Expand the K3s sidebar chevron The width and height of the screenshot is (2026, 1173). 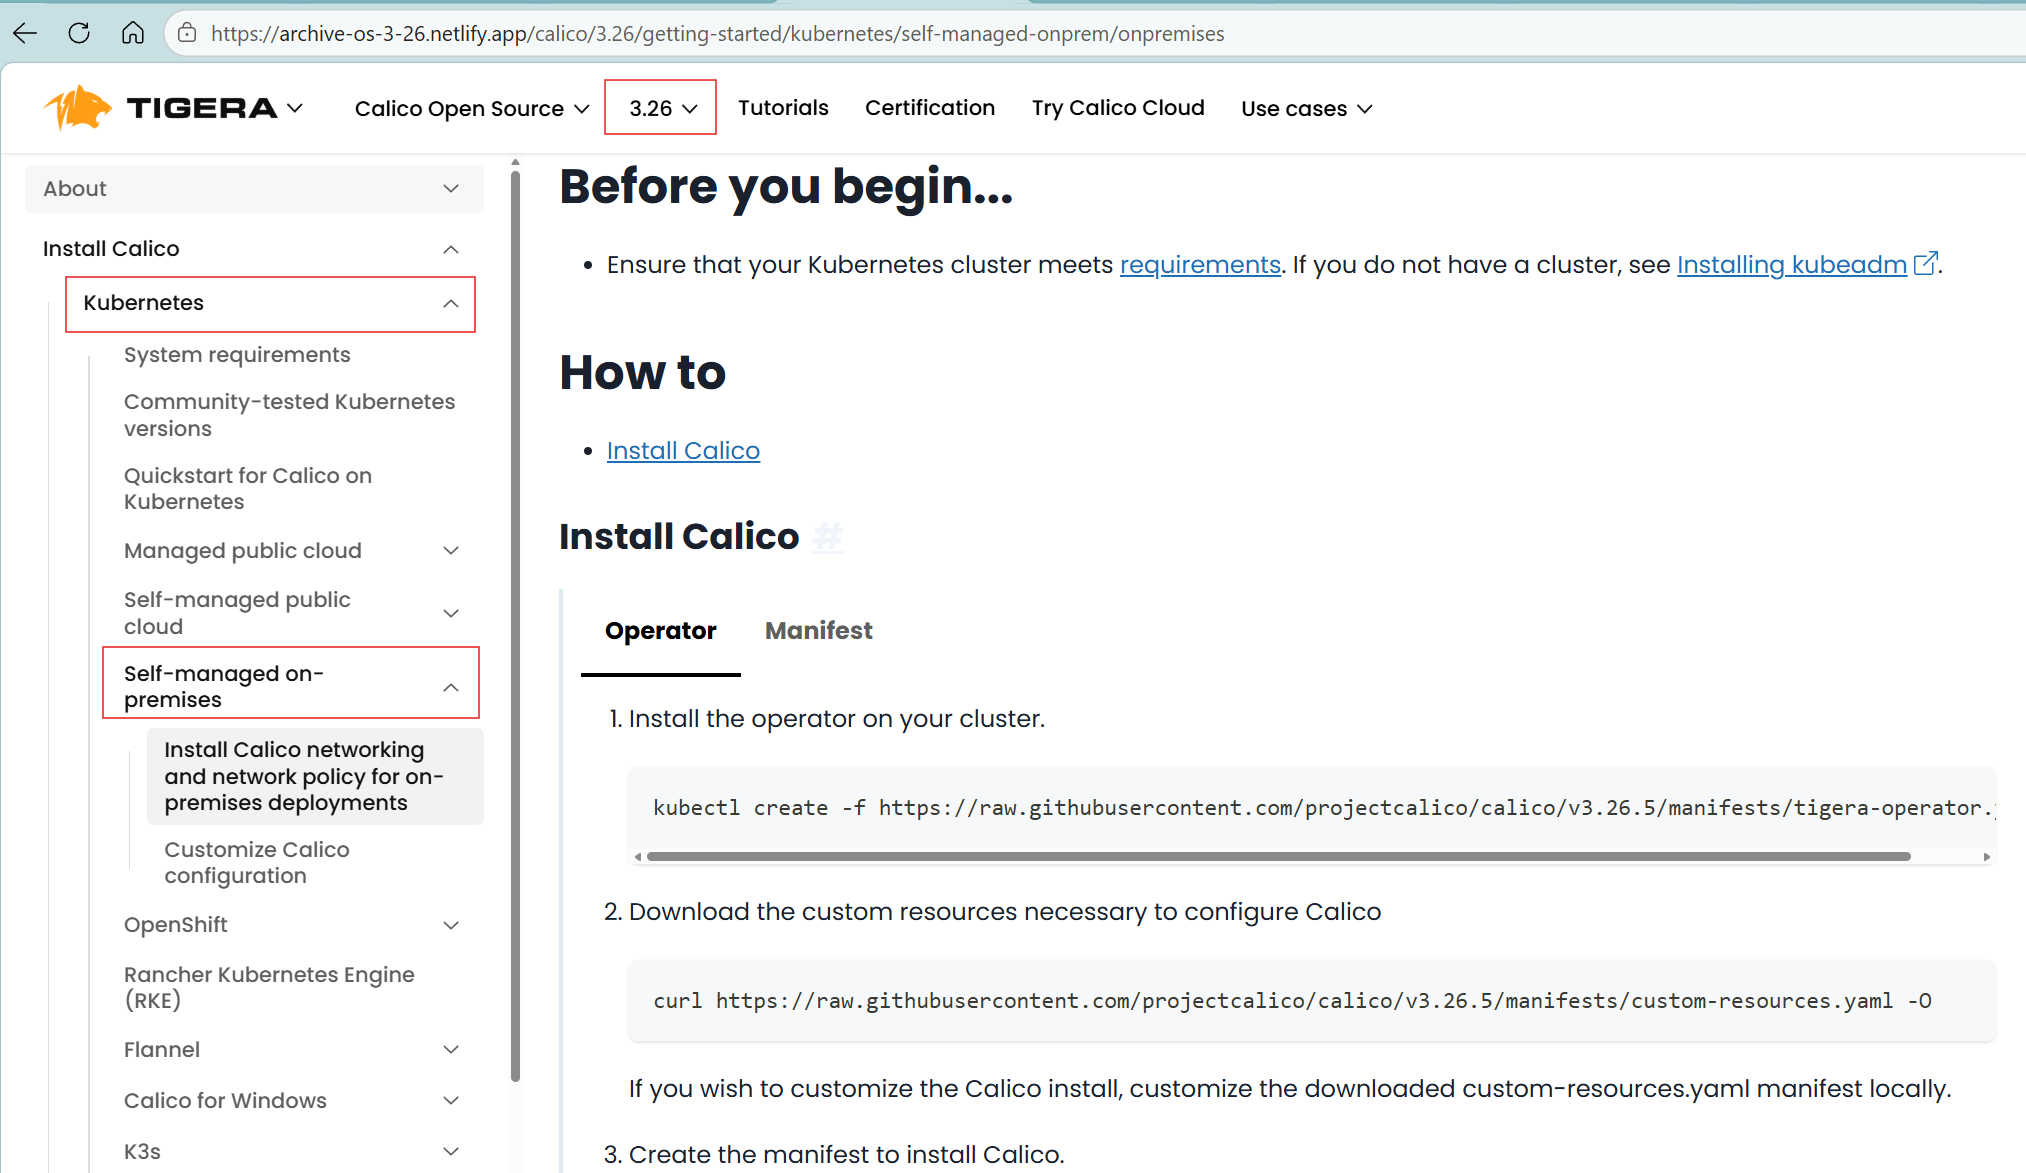(451, 1152)
